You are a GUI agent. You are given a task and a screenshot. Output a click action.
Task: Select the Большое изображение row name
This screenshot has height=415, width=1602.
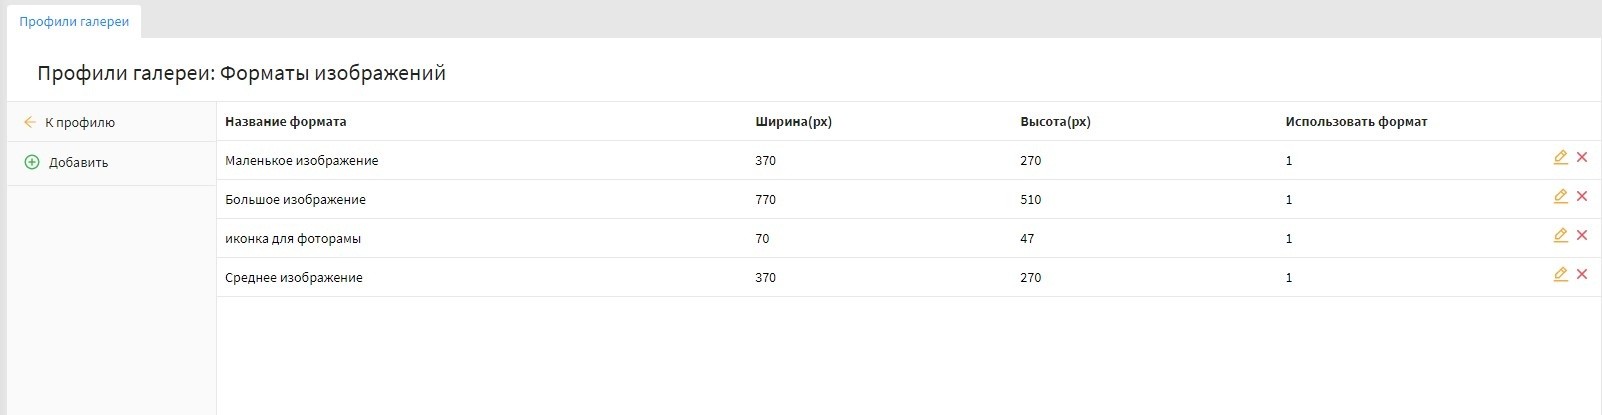[x=295, y=200]
